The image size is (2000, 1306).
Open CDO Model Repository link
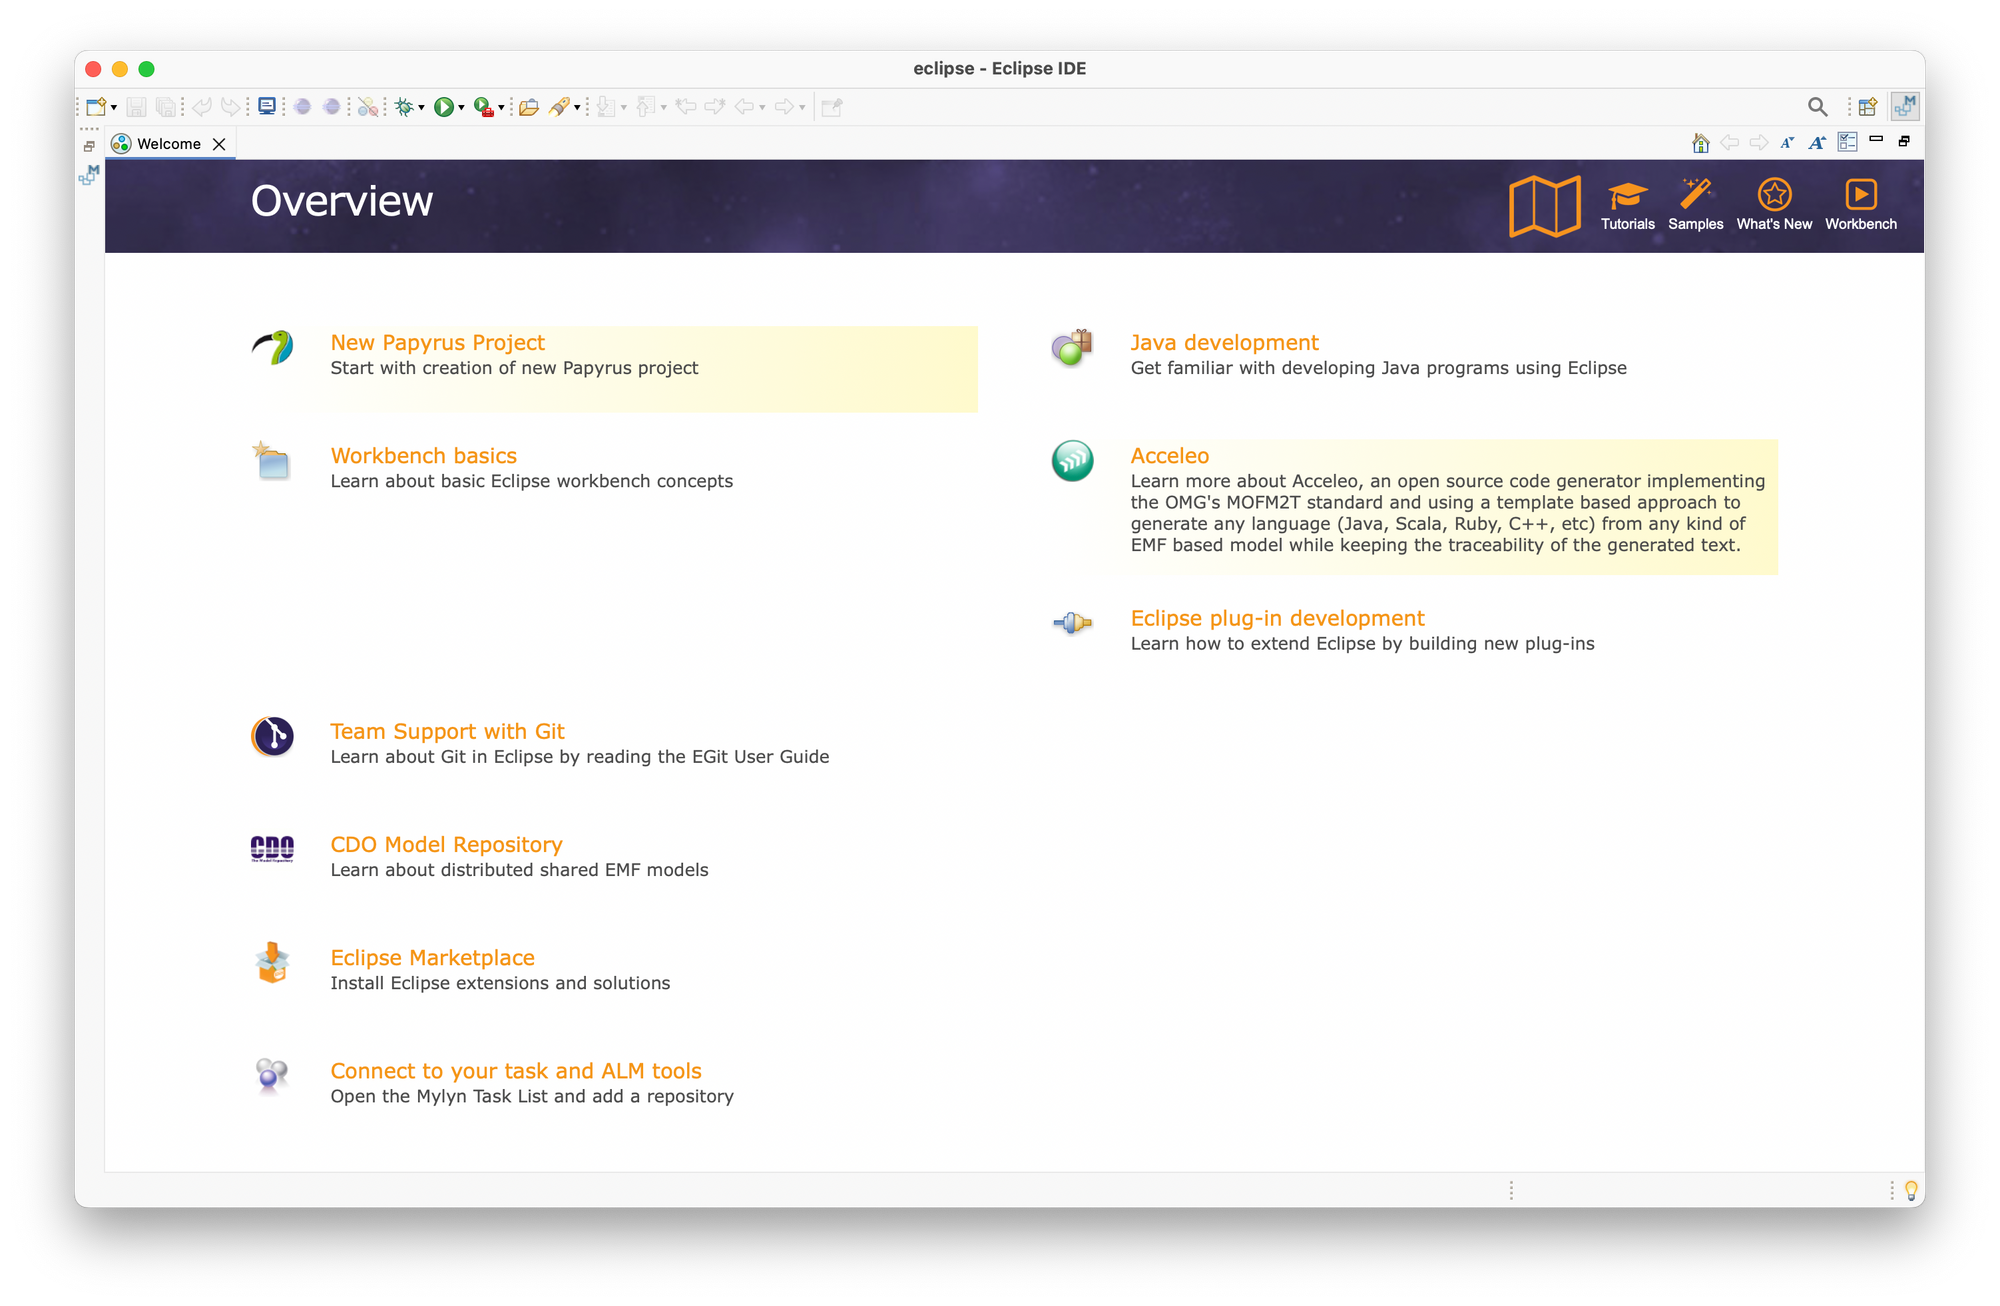pyautogui.click(x=446, y=845)
